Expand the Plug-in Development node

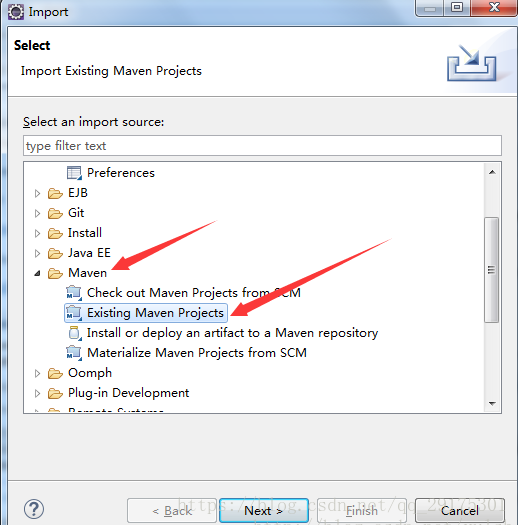[x=37, y=393]
